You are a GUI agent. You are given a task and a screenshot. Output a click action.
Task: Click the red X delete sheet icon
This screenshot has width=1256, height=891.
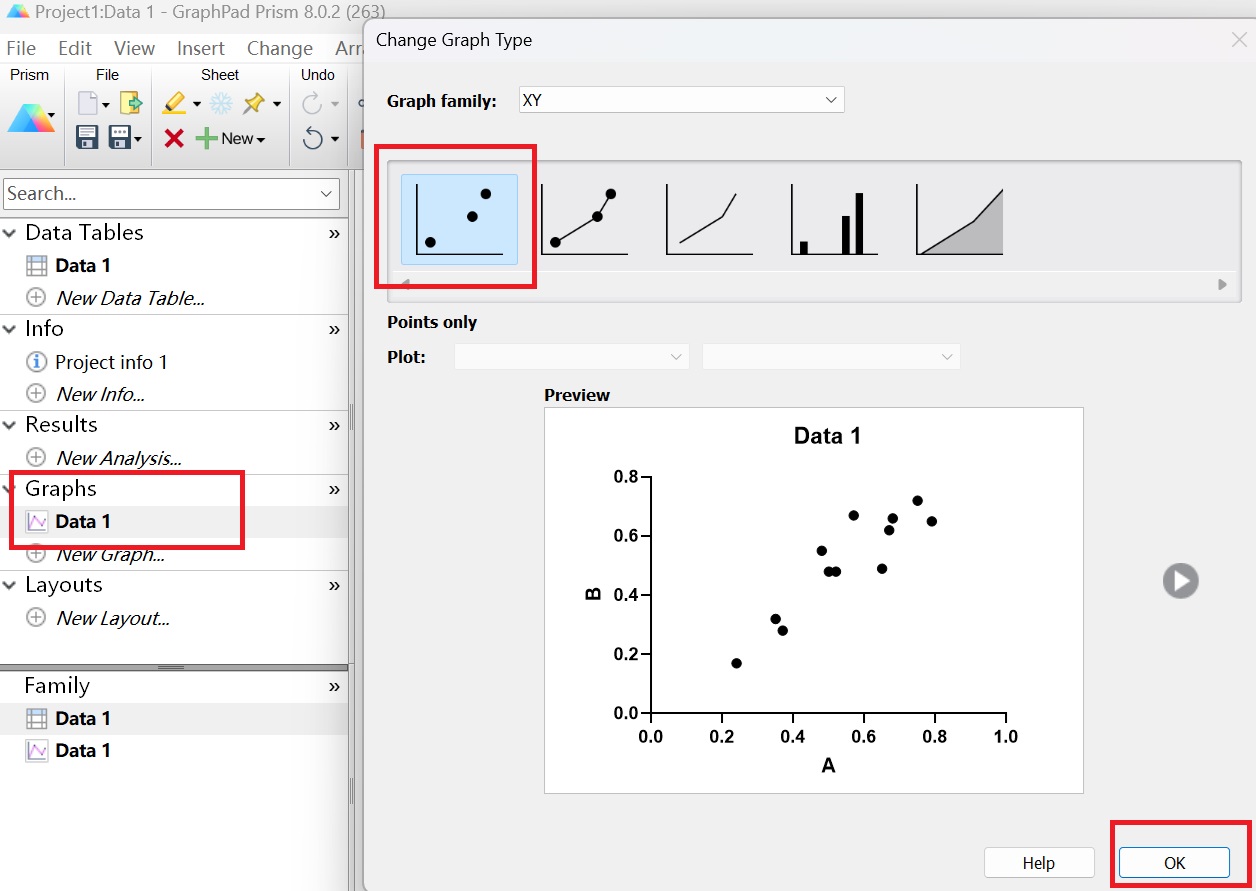pos(174,139)
